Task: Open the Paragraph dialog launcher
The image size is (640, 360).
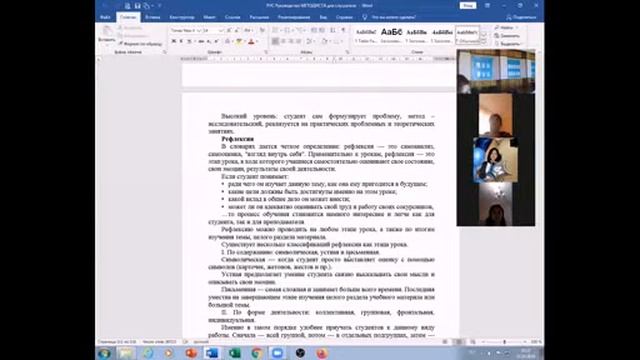Action: 347,52
